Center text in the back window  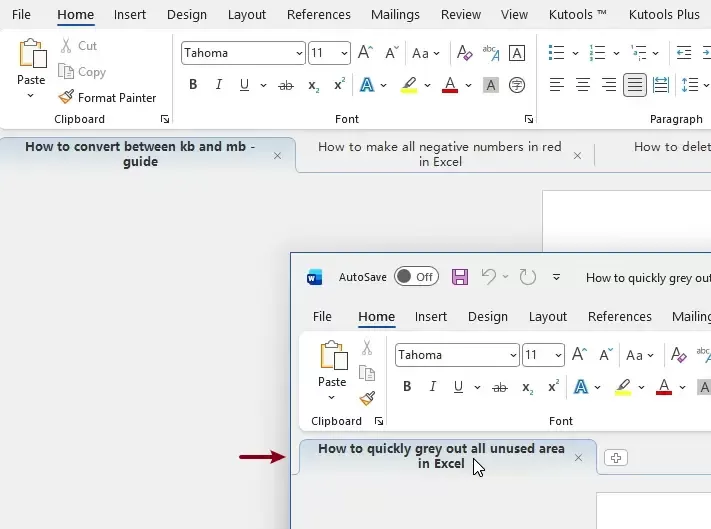point(583,85)
